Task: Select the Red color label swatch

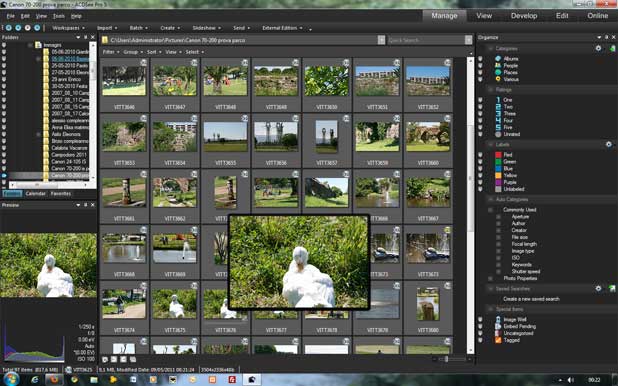Action: coord(498,155)
